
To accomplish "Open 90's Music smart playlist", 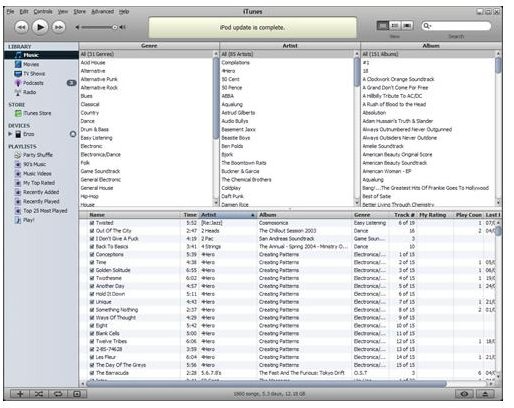I will 34,164.
